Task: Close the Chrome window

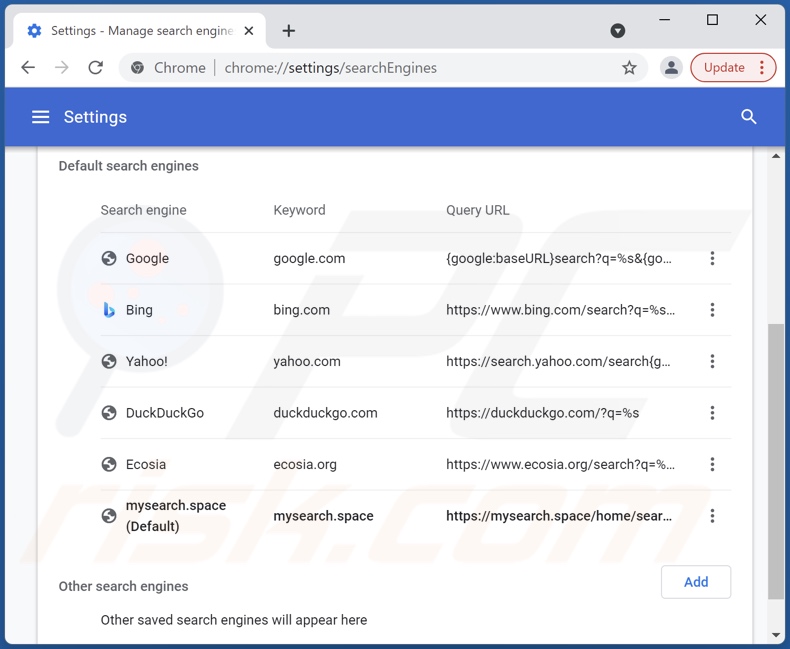Action: click(x=761, y=20)
